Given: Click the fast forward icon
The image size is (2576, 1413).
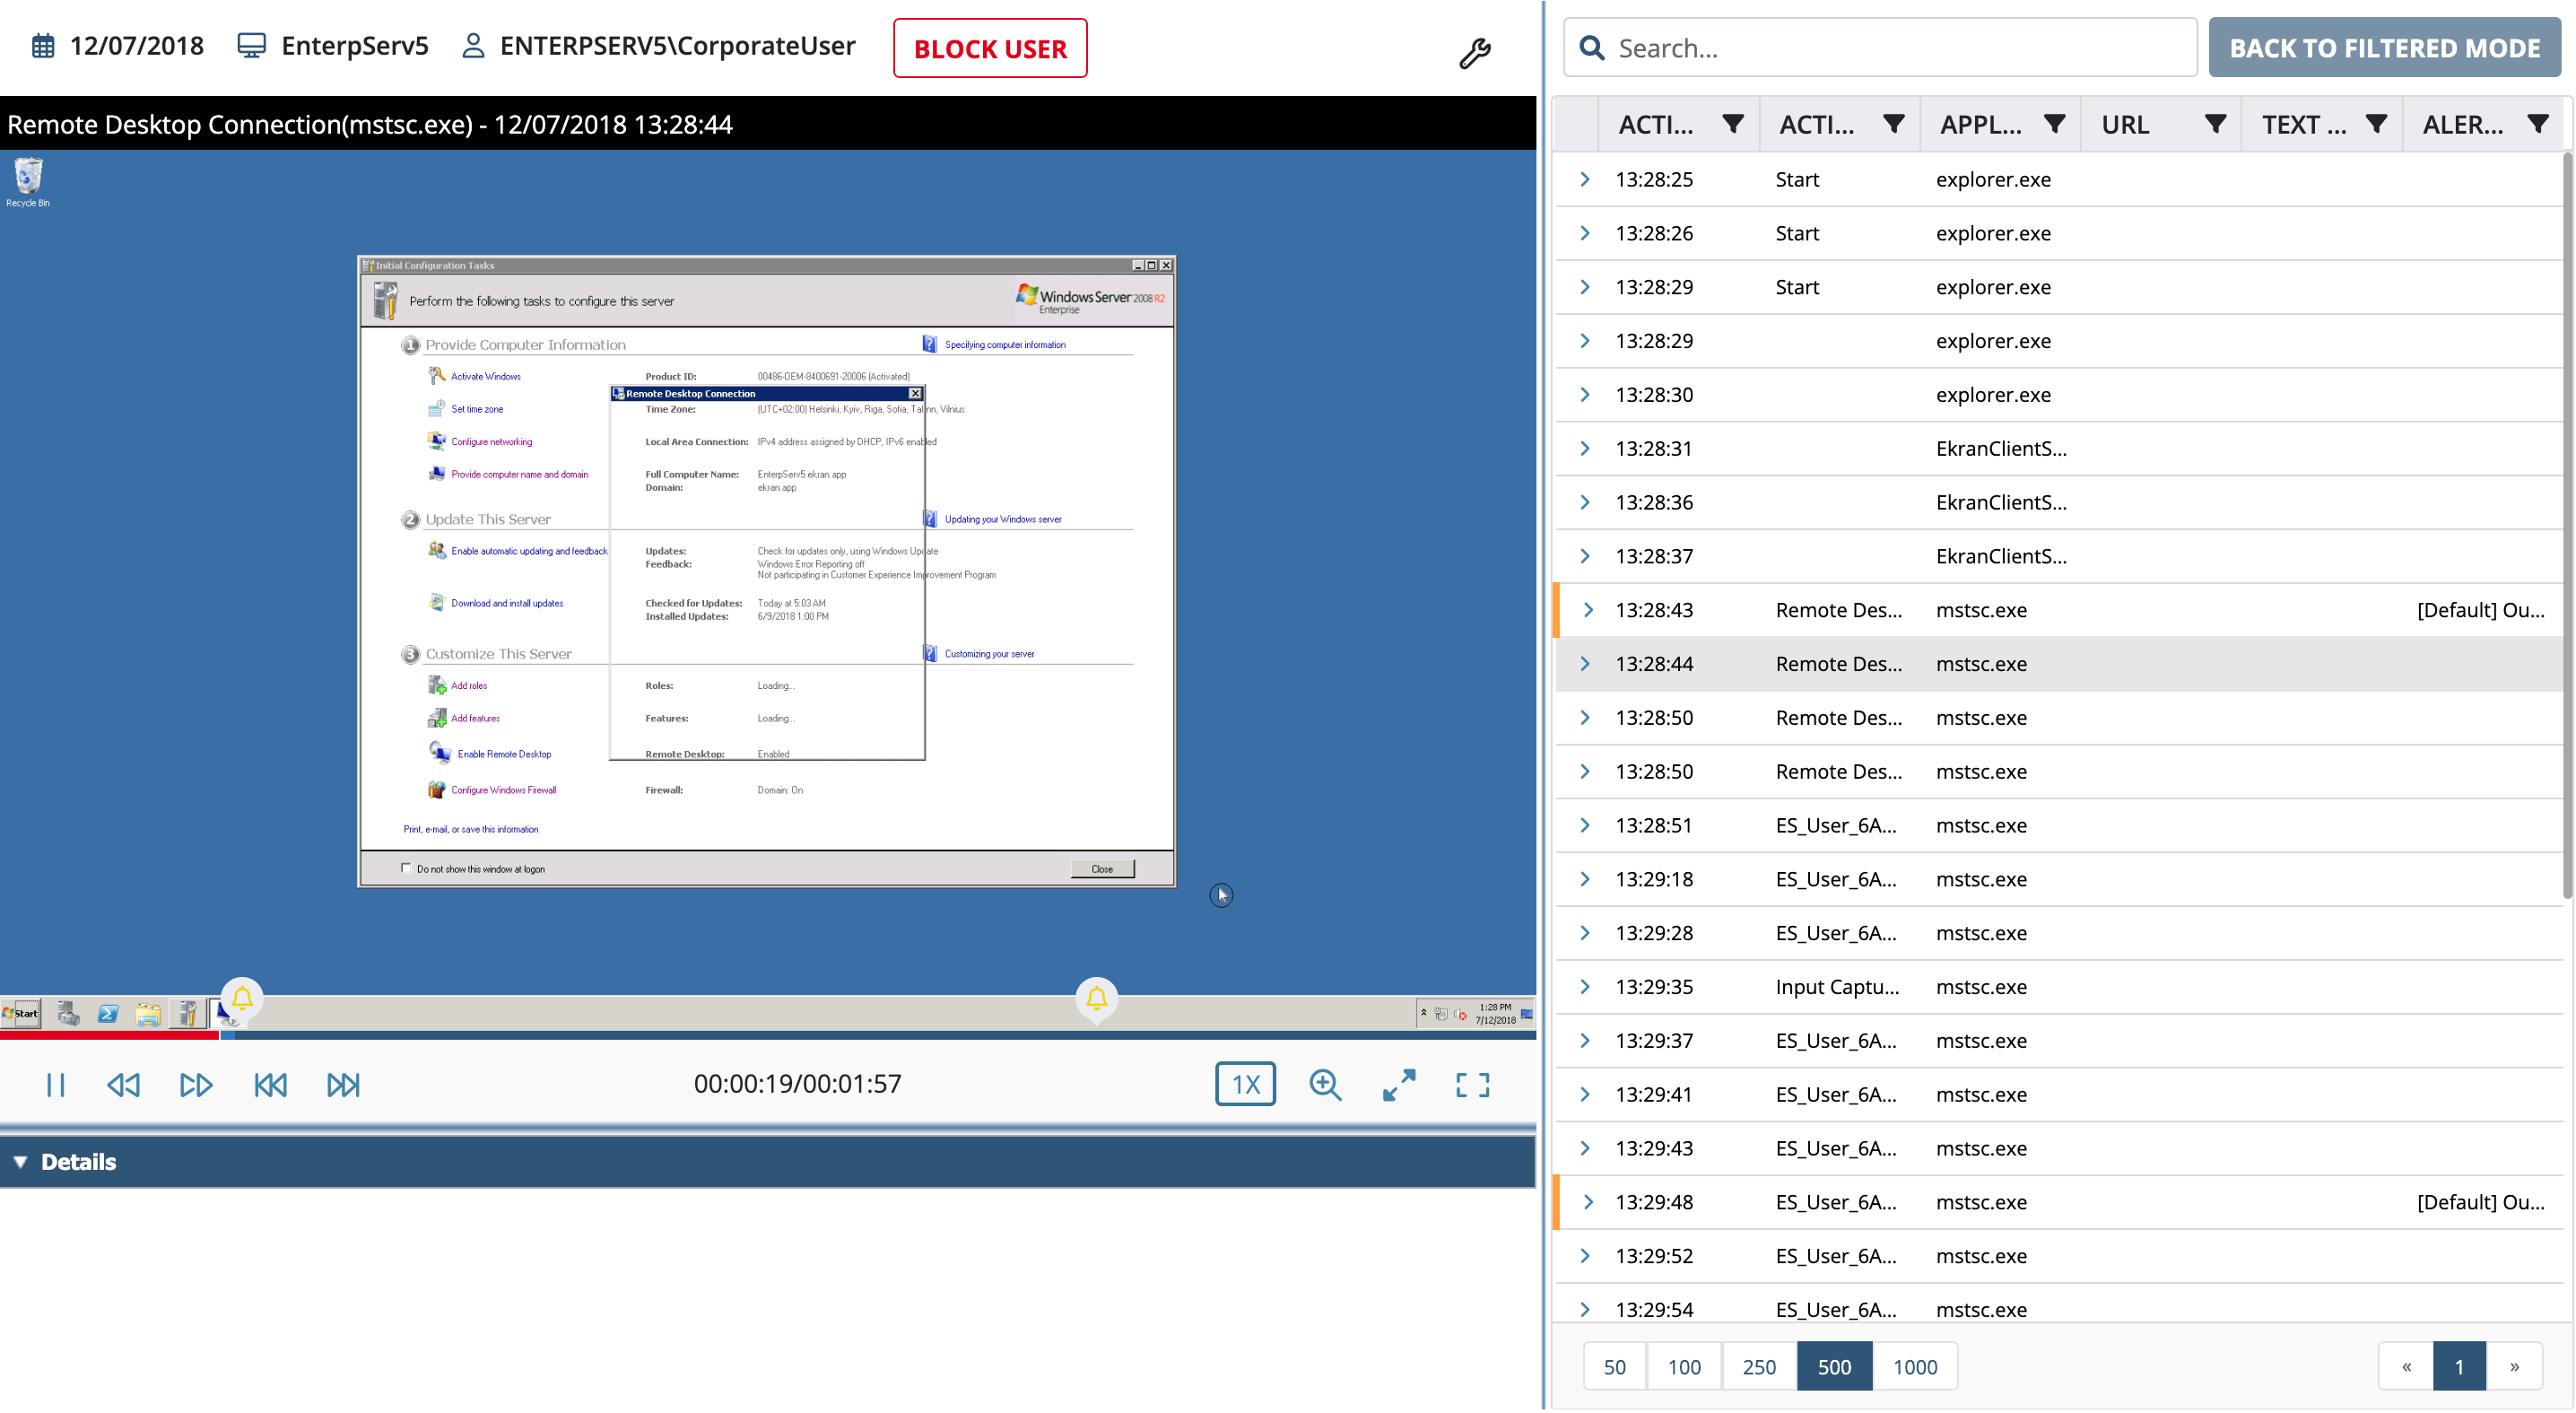Looking at the screenshot, I should [x=196, y=1084].
